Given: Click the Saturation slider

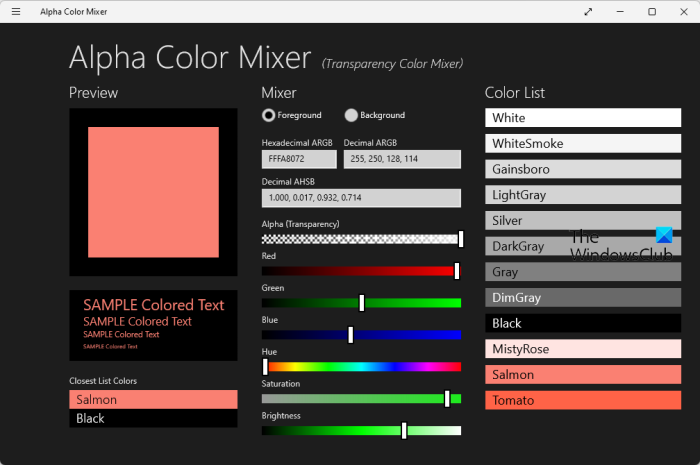Looking at the screenshot, I should point(361,398).
